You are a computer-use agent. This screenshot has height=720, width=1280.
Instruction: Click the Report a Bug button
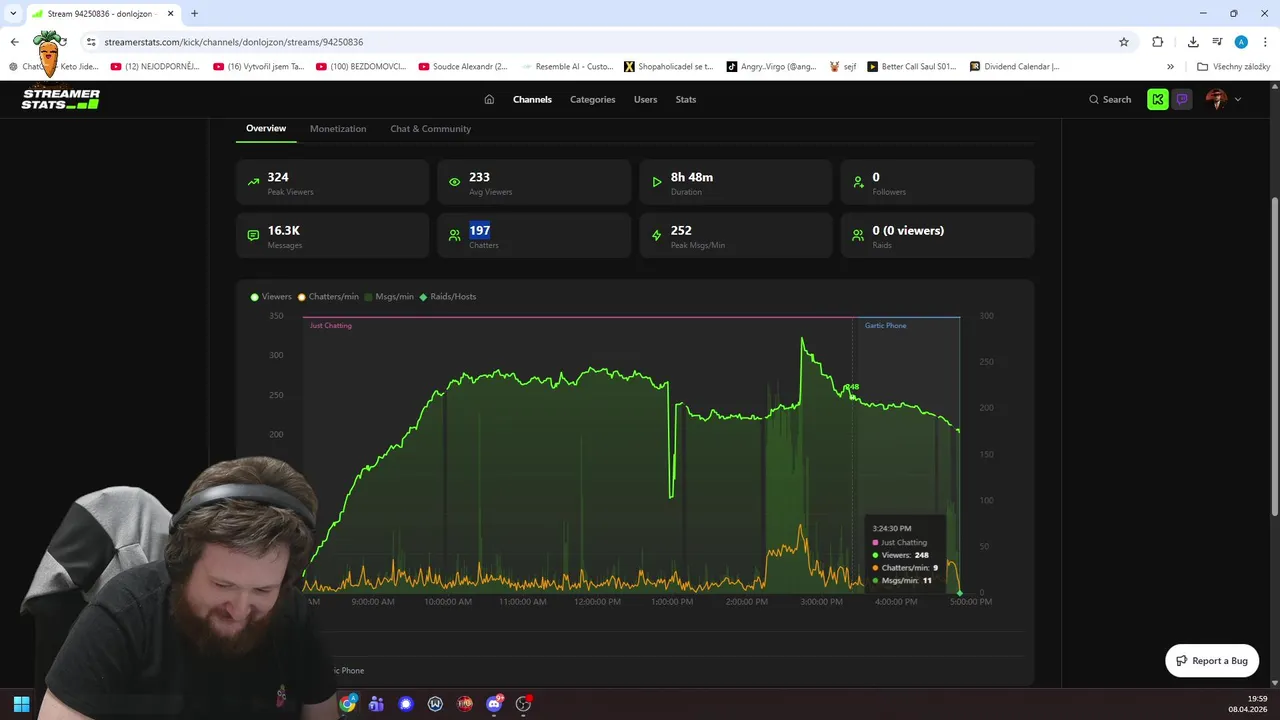1212,661
